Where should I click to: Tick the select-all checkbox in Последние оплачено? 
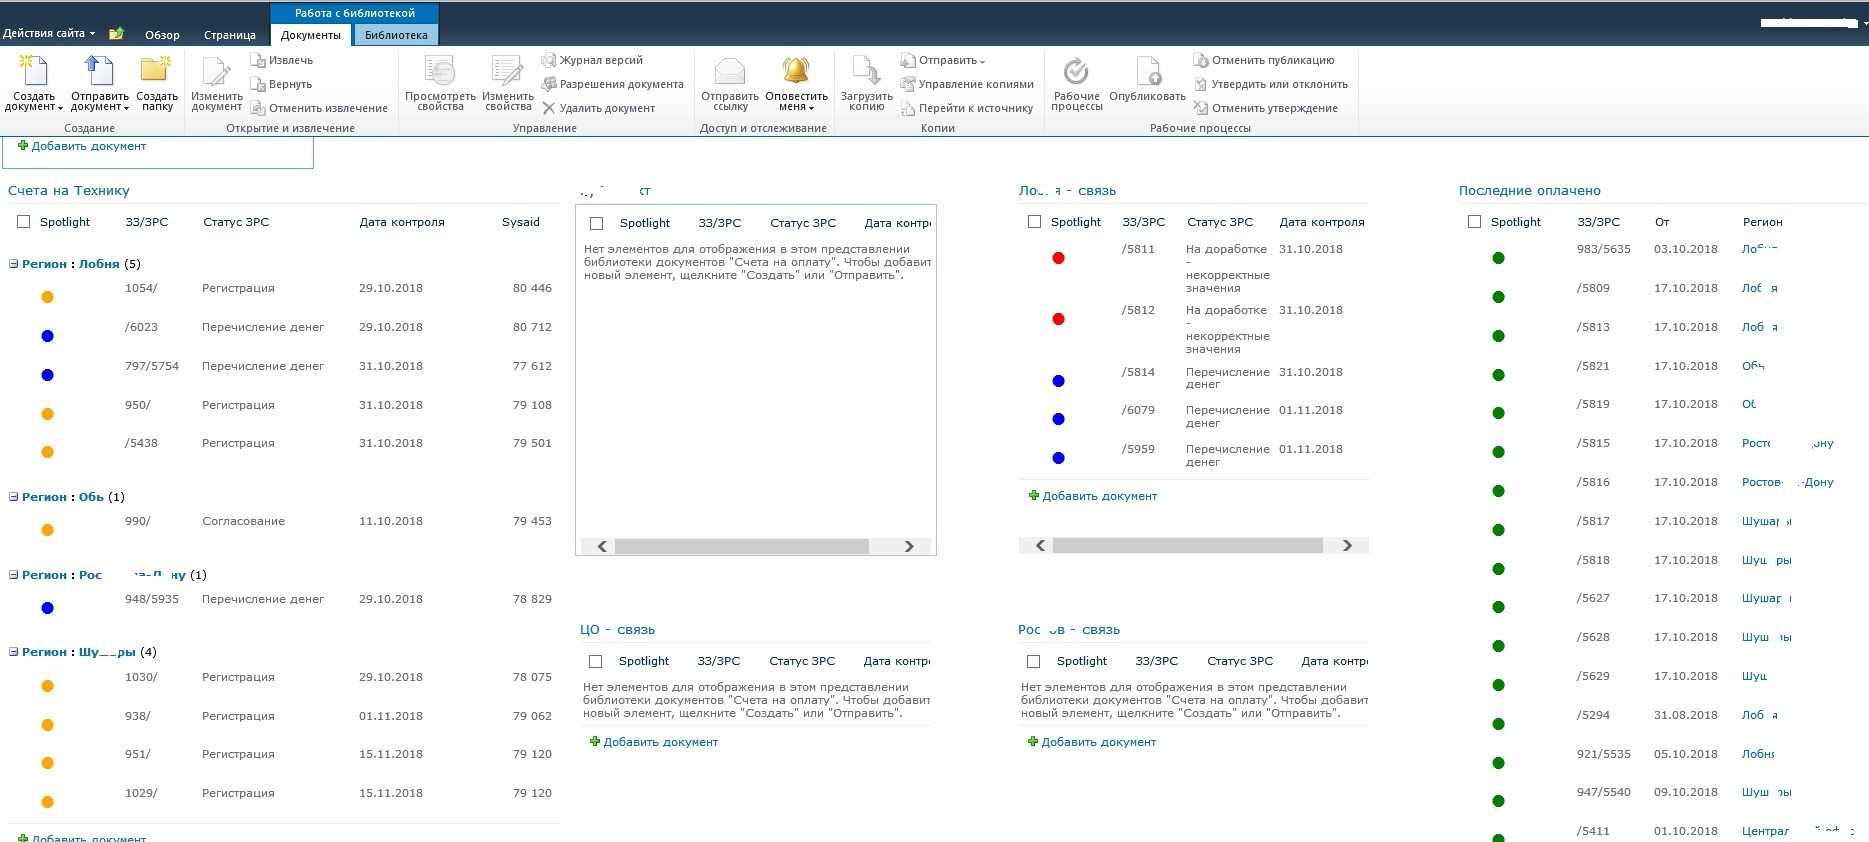click(1474, 222)
